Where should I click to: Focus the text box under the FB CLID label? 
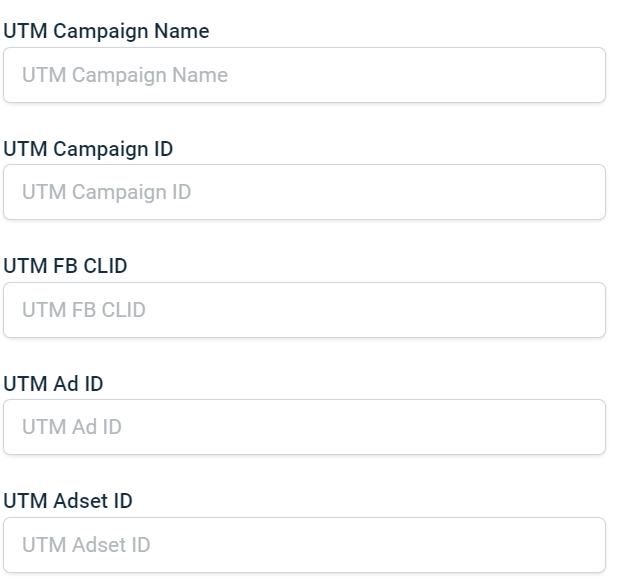click(304, 310)
